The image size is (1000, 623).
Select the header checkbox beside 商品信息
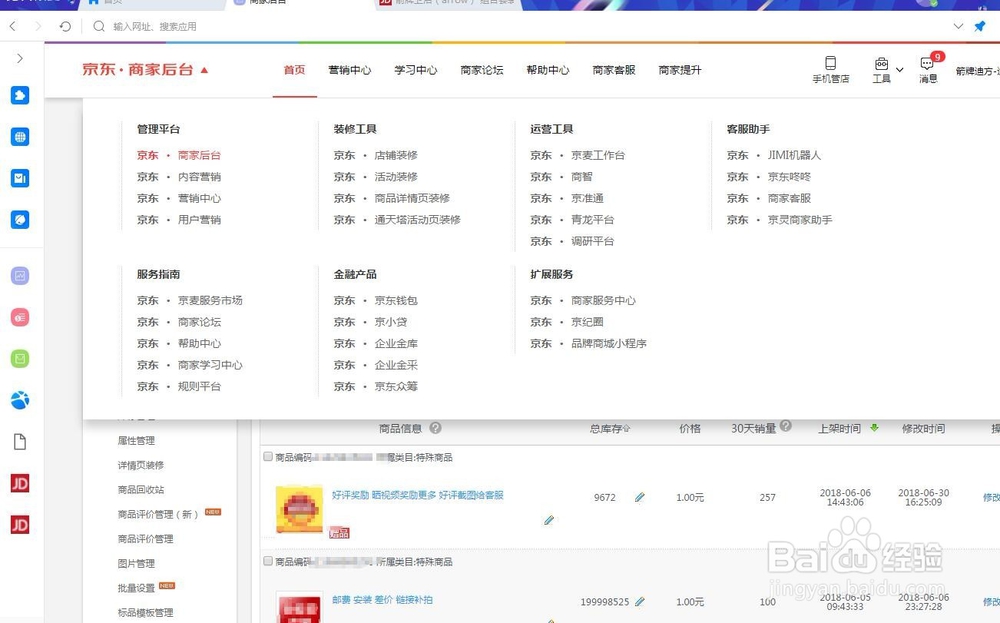coord(266,429)
